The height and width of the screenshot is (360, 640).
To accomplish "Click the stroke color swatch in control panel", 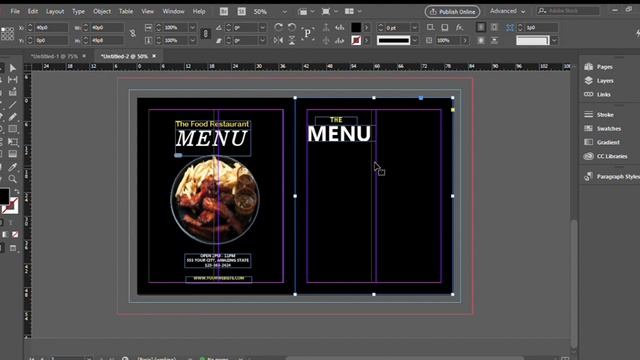I will 356,40.
